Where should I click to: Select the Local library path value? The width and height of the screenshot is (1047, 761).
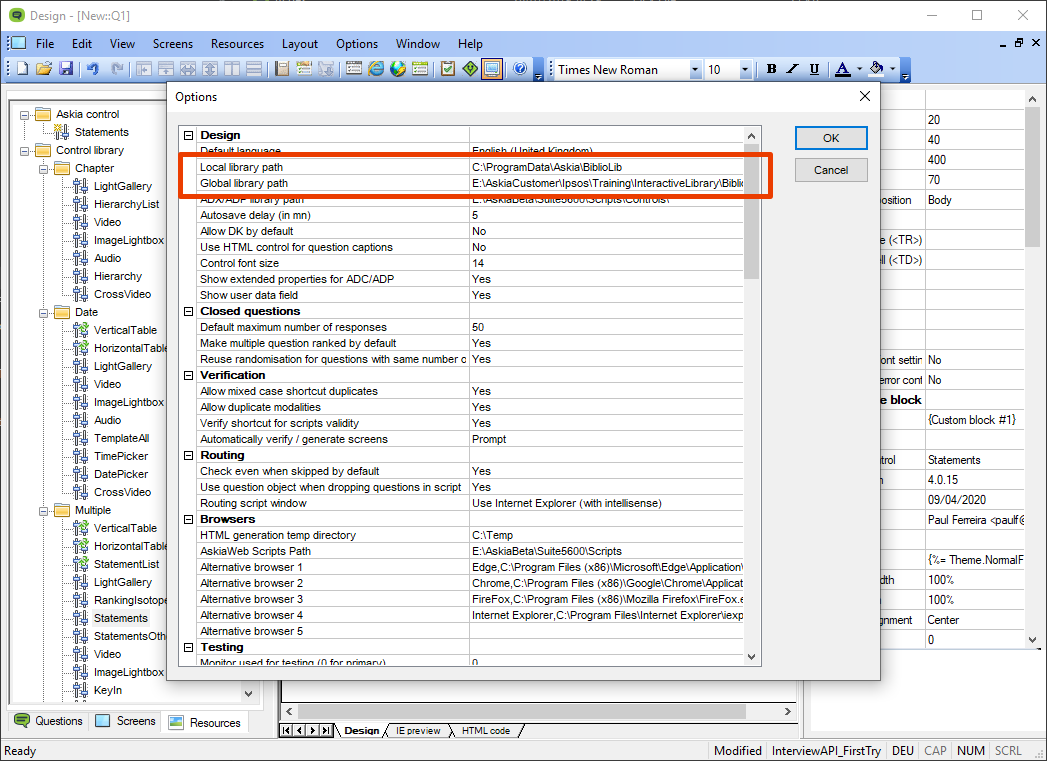click(606, 167)
